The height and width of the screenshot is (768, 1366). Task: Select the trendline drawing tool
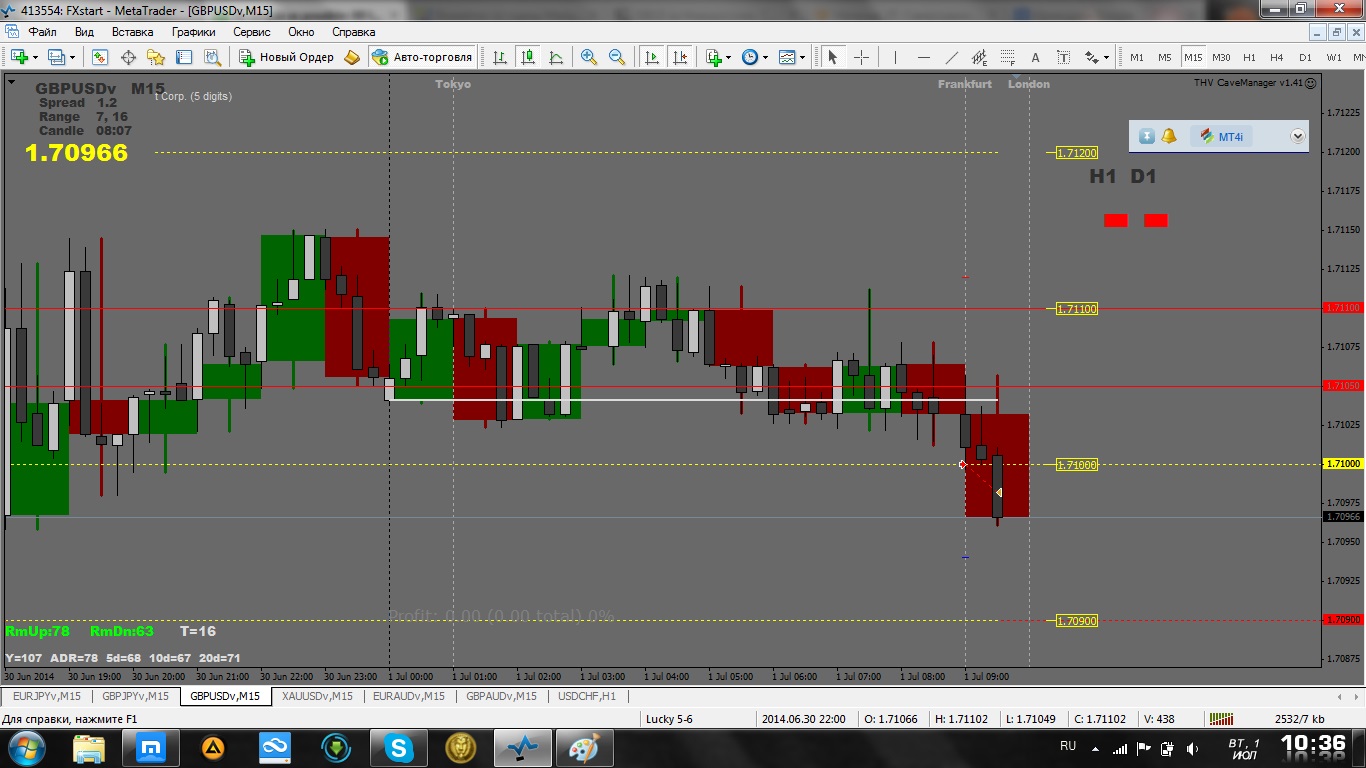coord(951,57)
